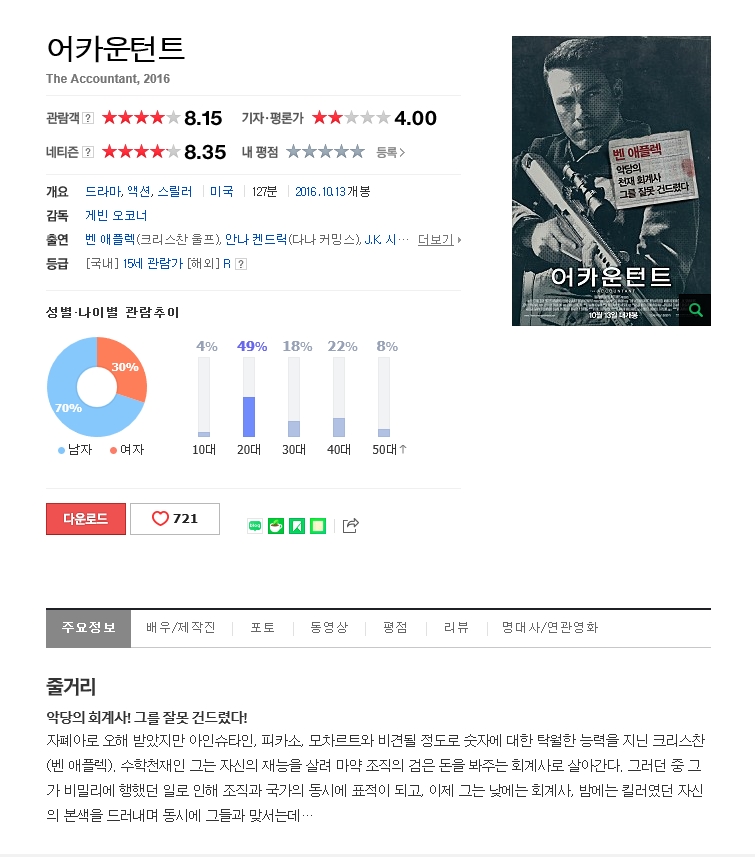755x857 pixels.
Task: Select the 평점 tab
Action: tap(395, 627)
